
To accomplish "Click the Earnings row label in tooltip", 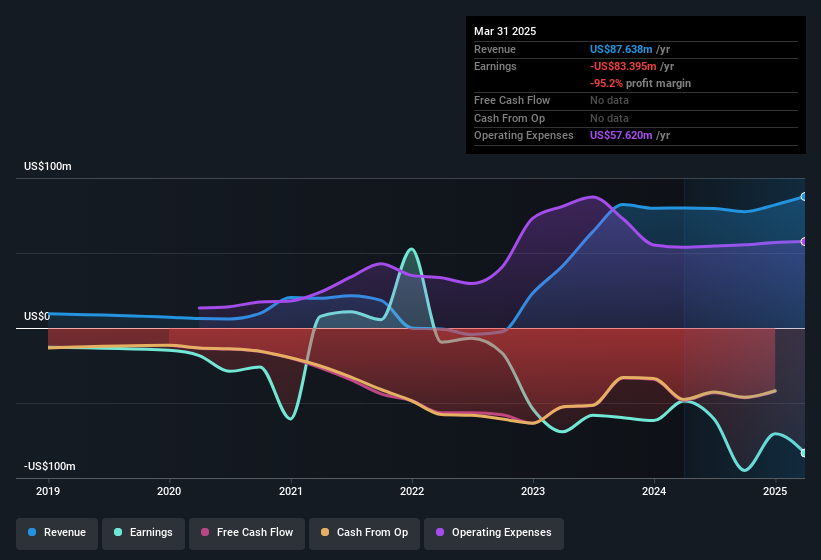I will pos(495,66).
